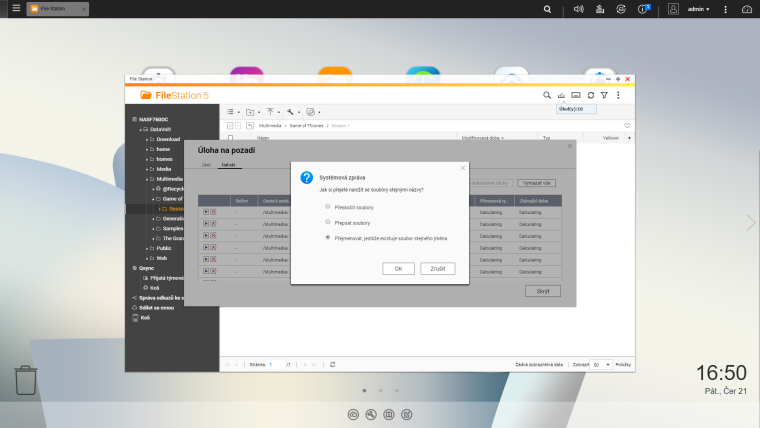Open File Station more options menu
The height and width of the screenshot is (428, 760).
(618, 95)
